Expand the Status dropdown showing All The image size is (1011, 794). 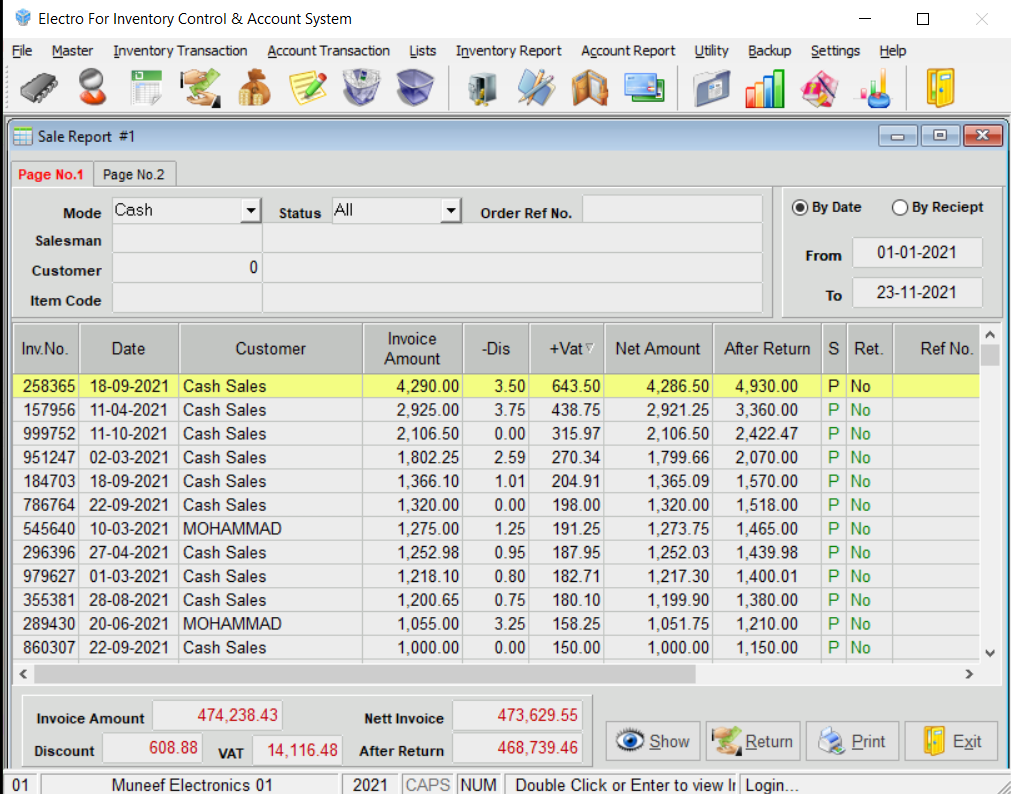450,211
